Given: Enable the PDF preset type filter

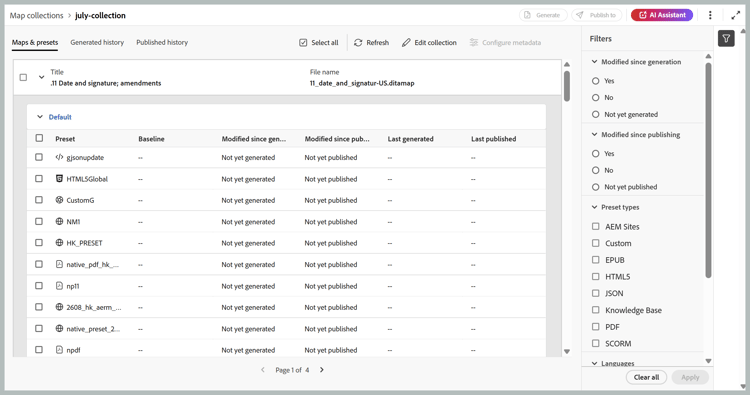Looking at the screenshot, I should tap(596, 327).
